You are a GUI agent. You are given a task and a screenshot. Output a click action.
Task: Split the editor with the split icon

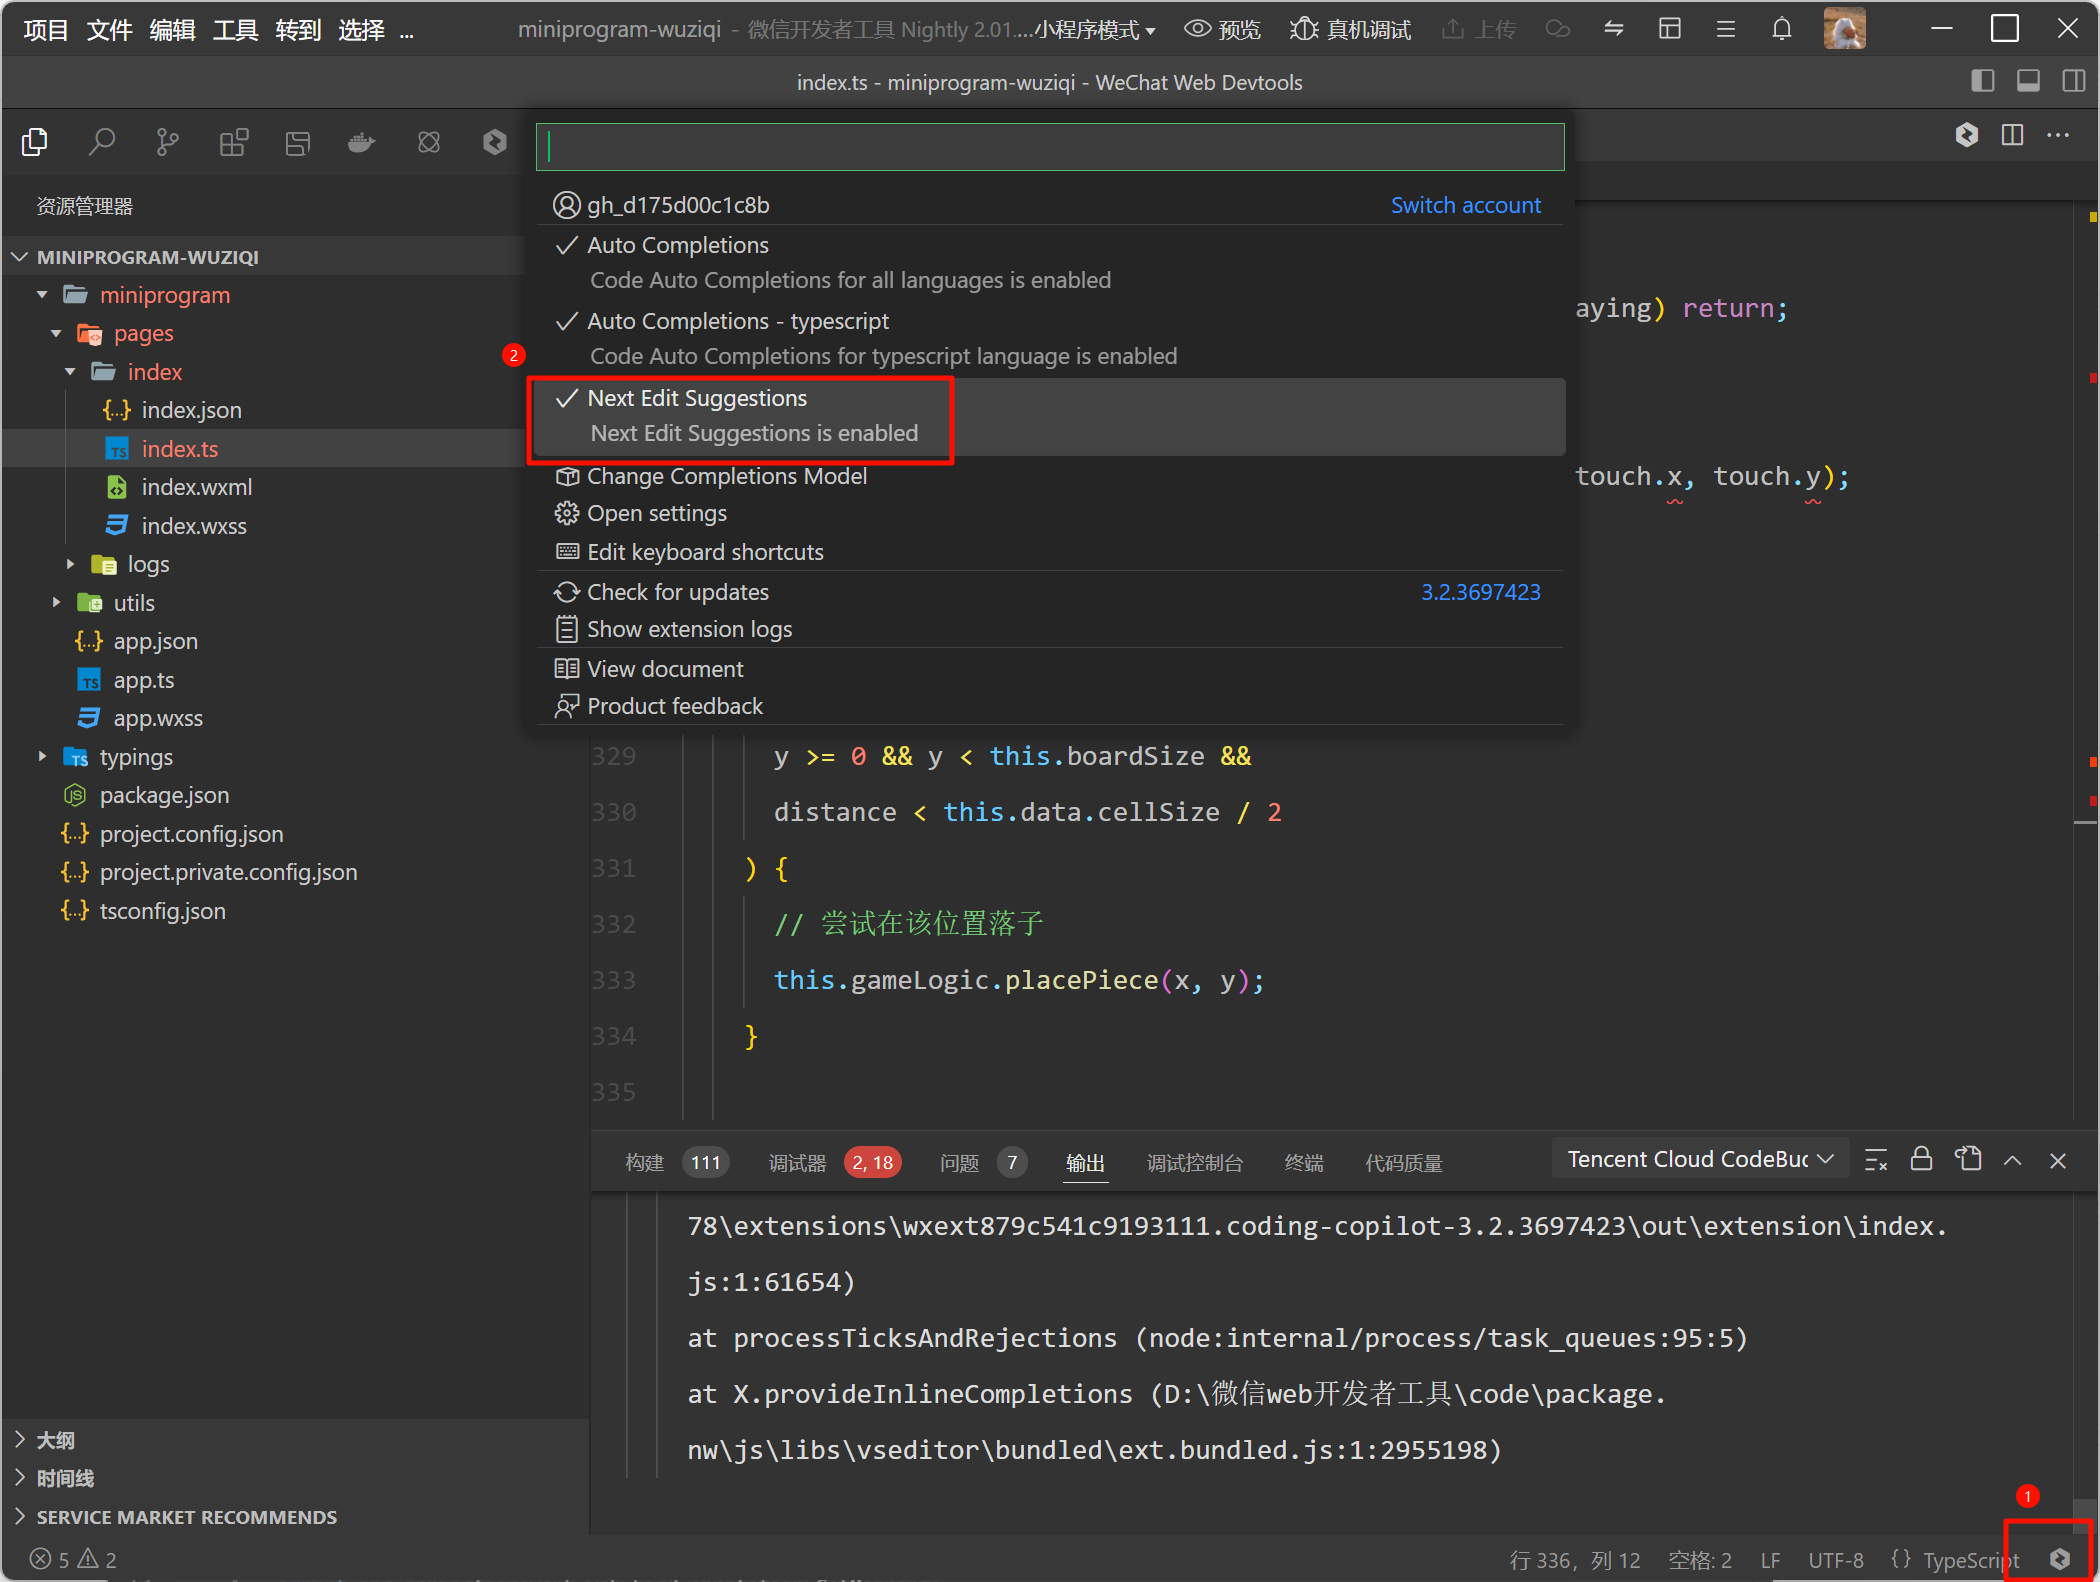(2012, 135)
